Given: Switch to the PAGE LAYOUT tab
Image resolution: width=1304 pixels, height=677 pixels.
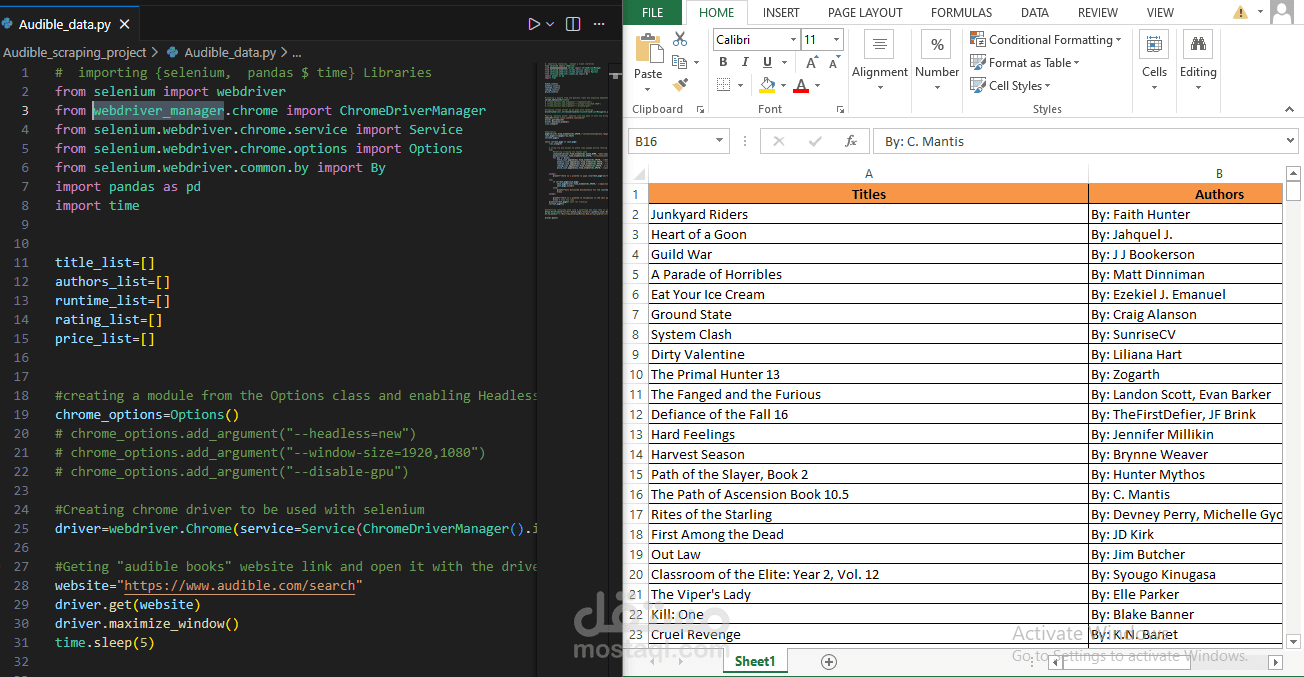Looking at the screenshot, I should click(865, 13).
